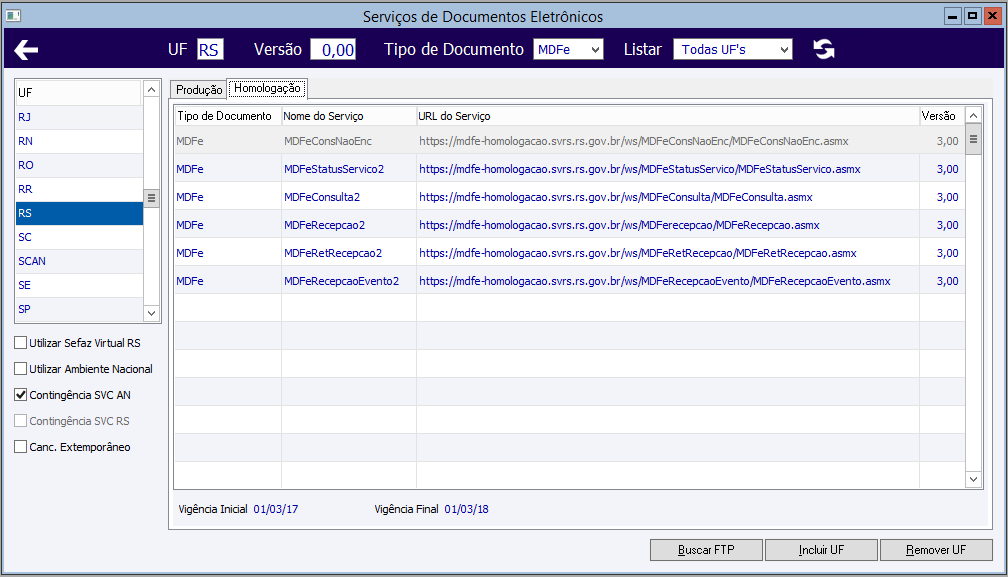Select SC in the UF list
The width and height of the screenshot is (1008, 577).
(78, 237)
